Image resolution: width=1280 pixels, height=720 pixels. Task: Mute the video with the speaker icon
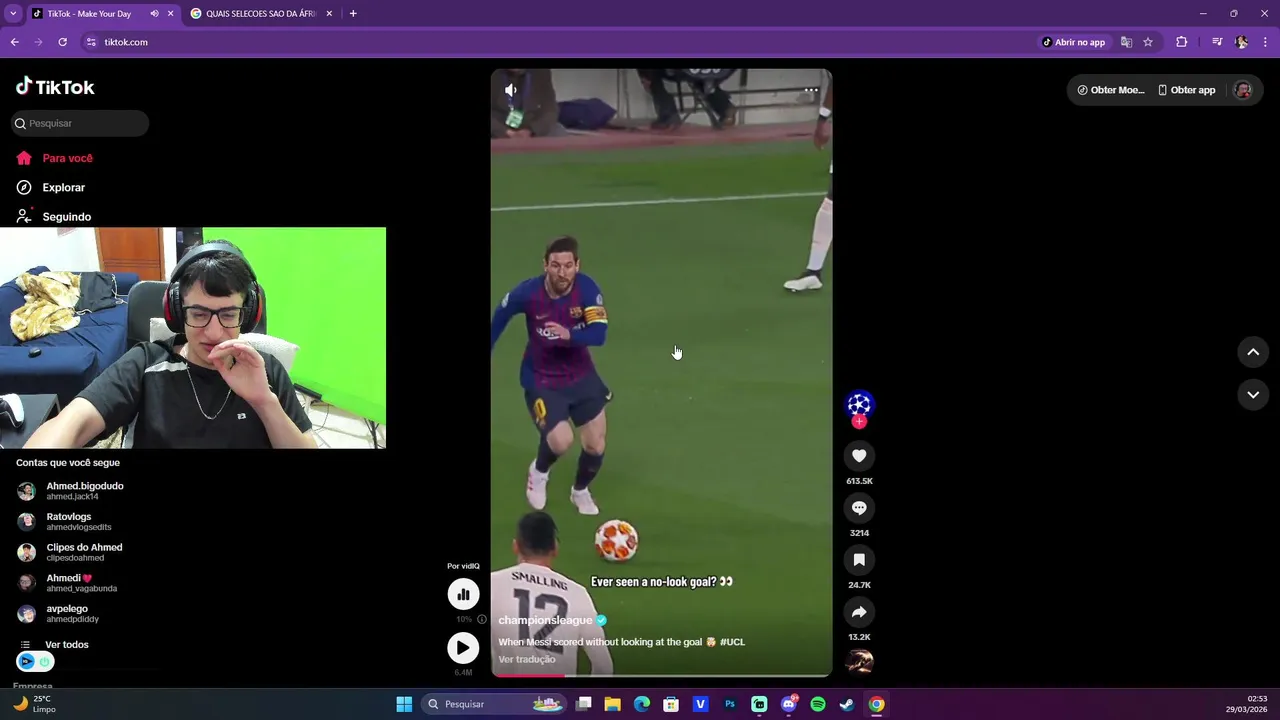click(511, 90)
